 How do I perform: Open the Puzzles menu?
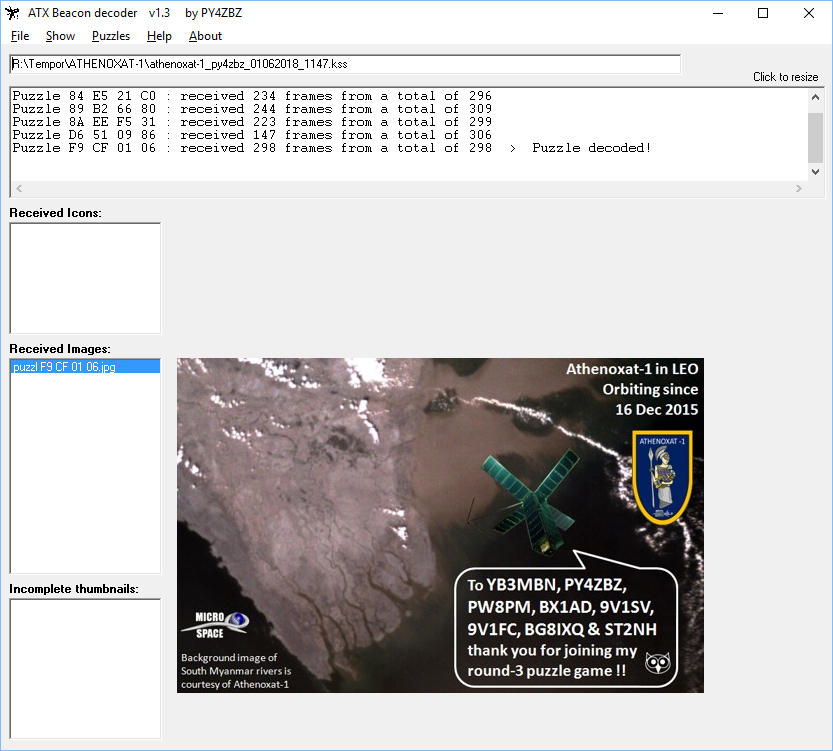tap(111, 36)
